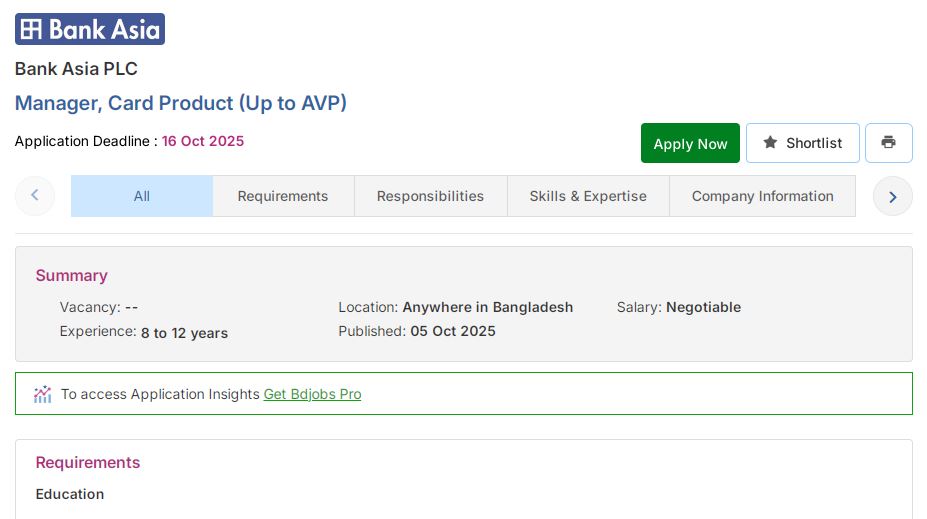The width and height of the screenshot is (927, 519).
Task: Select the All tab
Action: (142, 196)
